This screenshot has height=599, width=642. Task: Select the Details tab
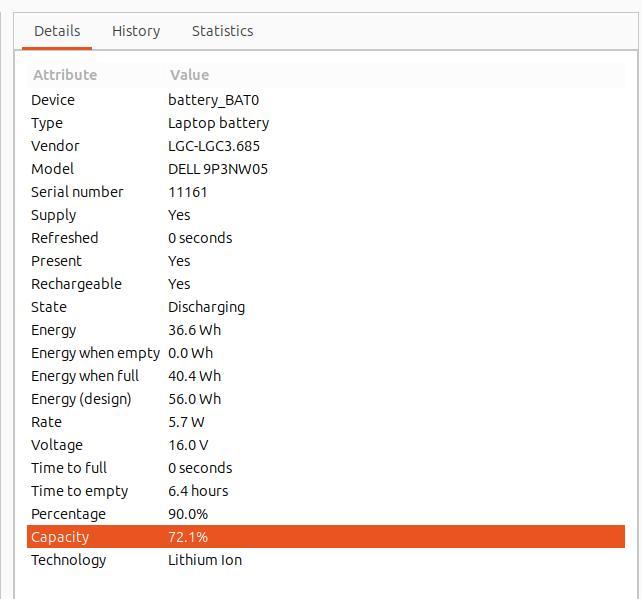[x=57, y=31]
